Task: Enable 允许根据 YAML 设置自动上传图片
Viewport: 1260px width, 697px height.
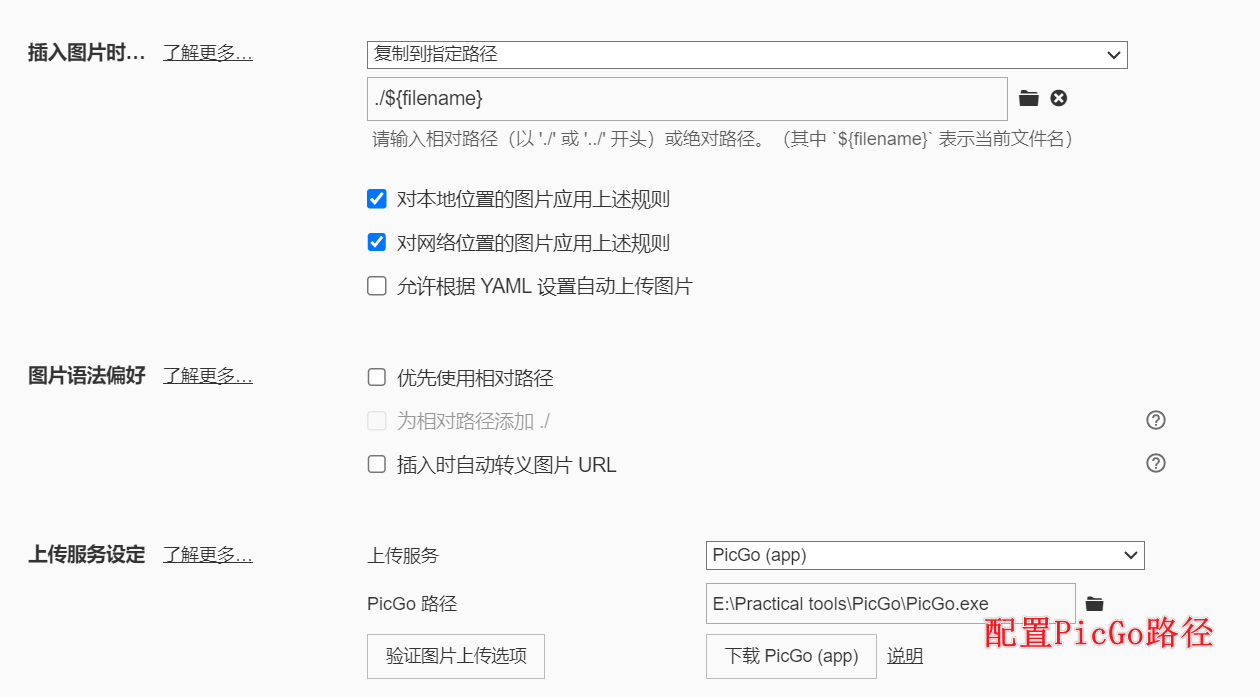Action: pos(377,286)
